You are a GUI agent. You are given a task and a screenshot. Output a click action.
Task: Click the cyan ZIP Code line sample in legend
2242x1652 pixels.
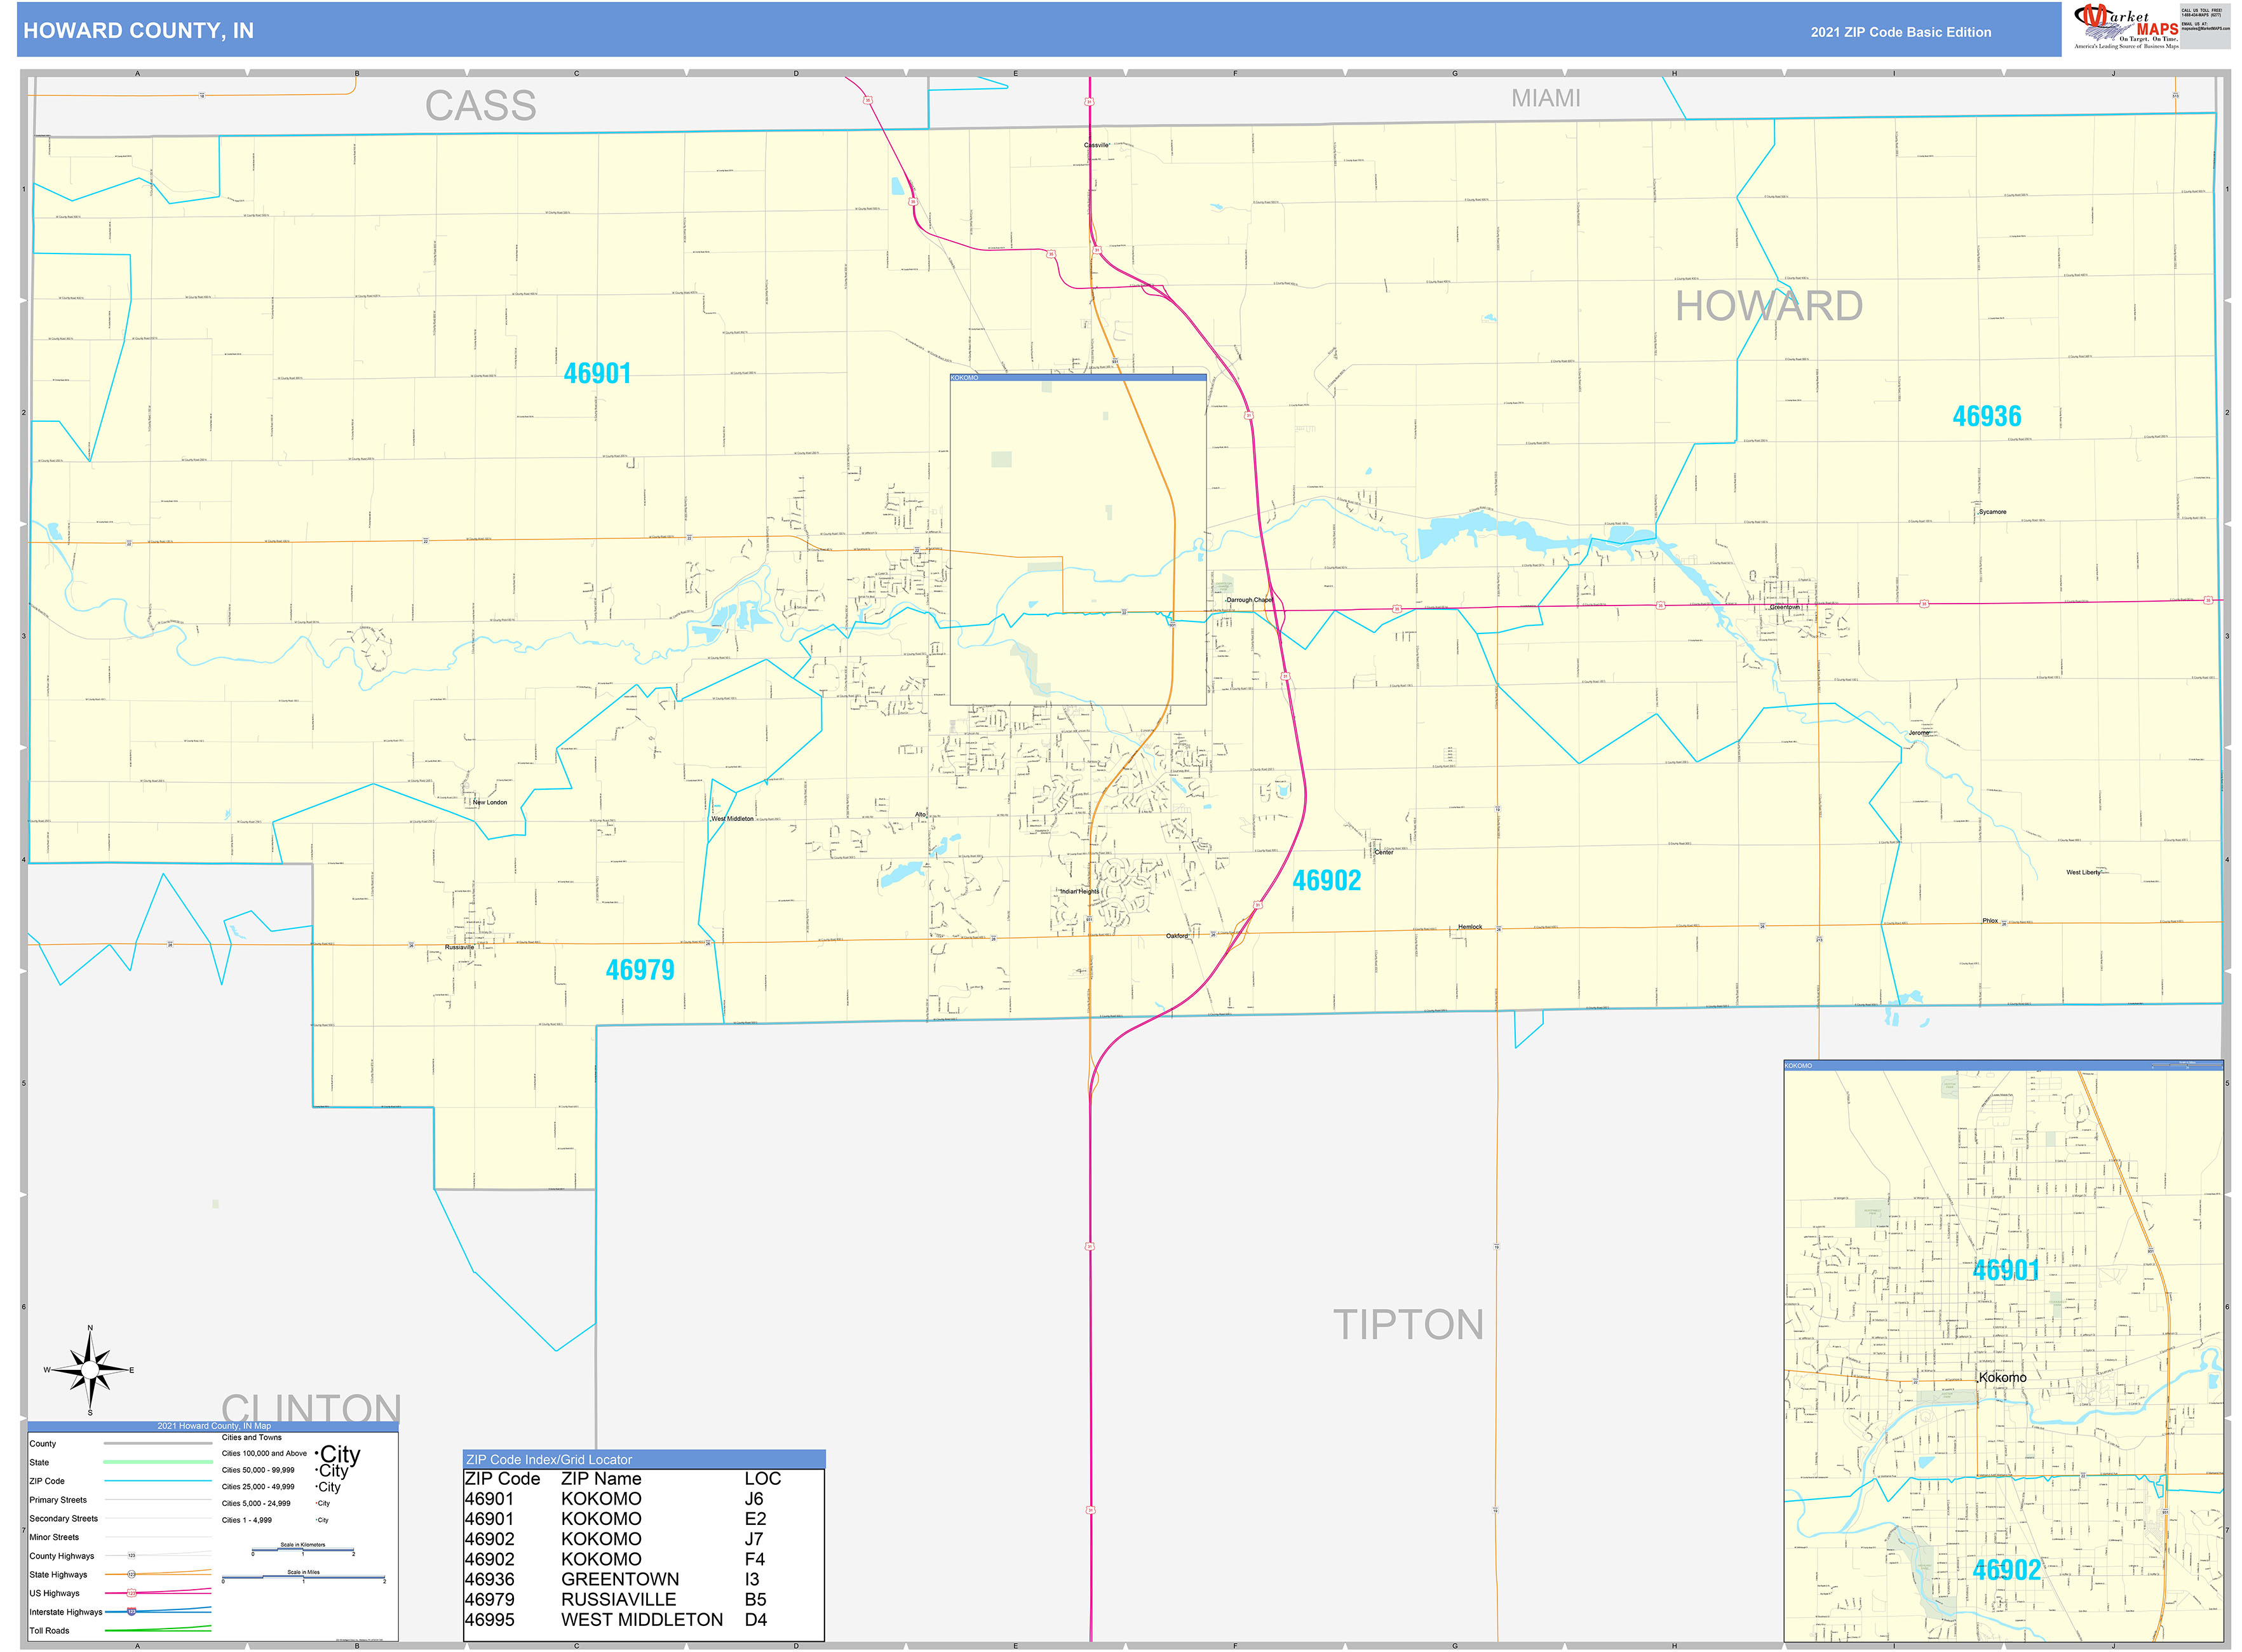(157, 1481)
